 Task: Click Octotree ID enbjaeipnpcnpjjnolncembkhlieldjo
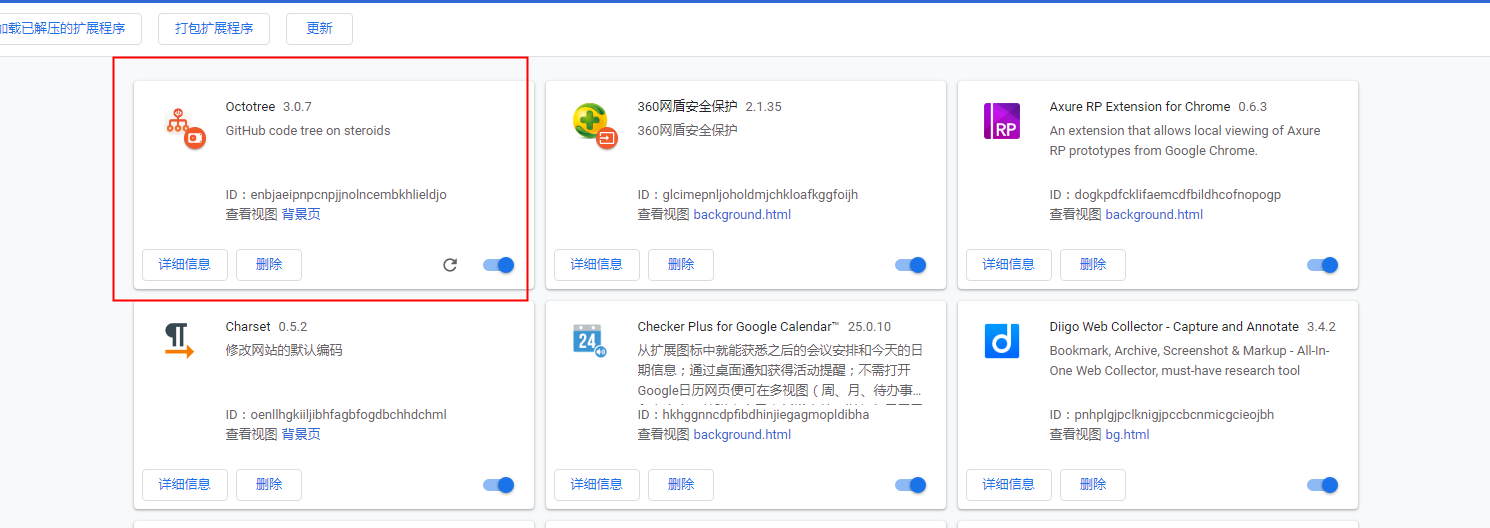coord(349,194)
